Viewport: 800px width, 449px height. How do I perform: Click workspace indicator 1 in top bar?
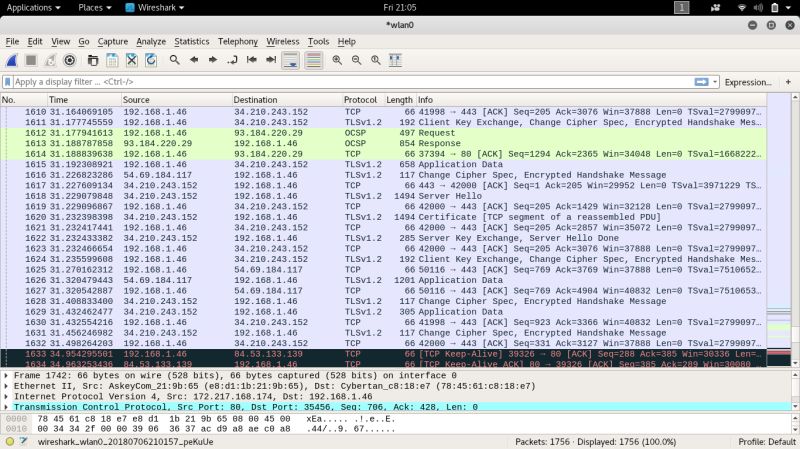682,8
